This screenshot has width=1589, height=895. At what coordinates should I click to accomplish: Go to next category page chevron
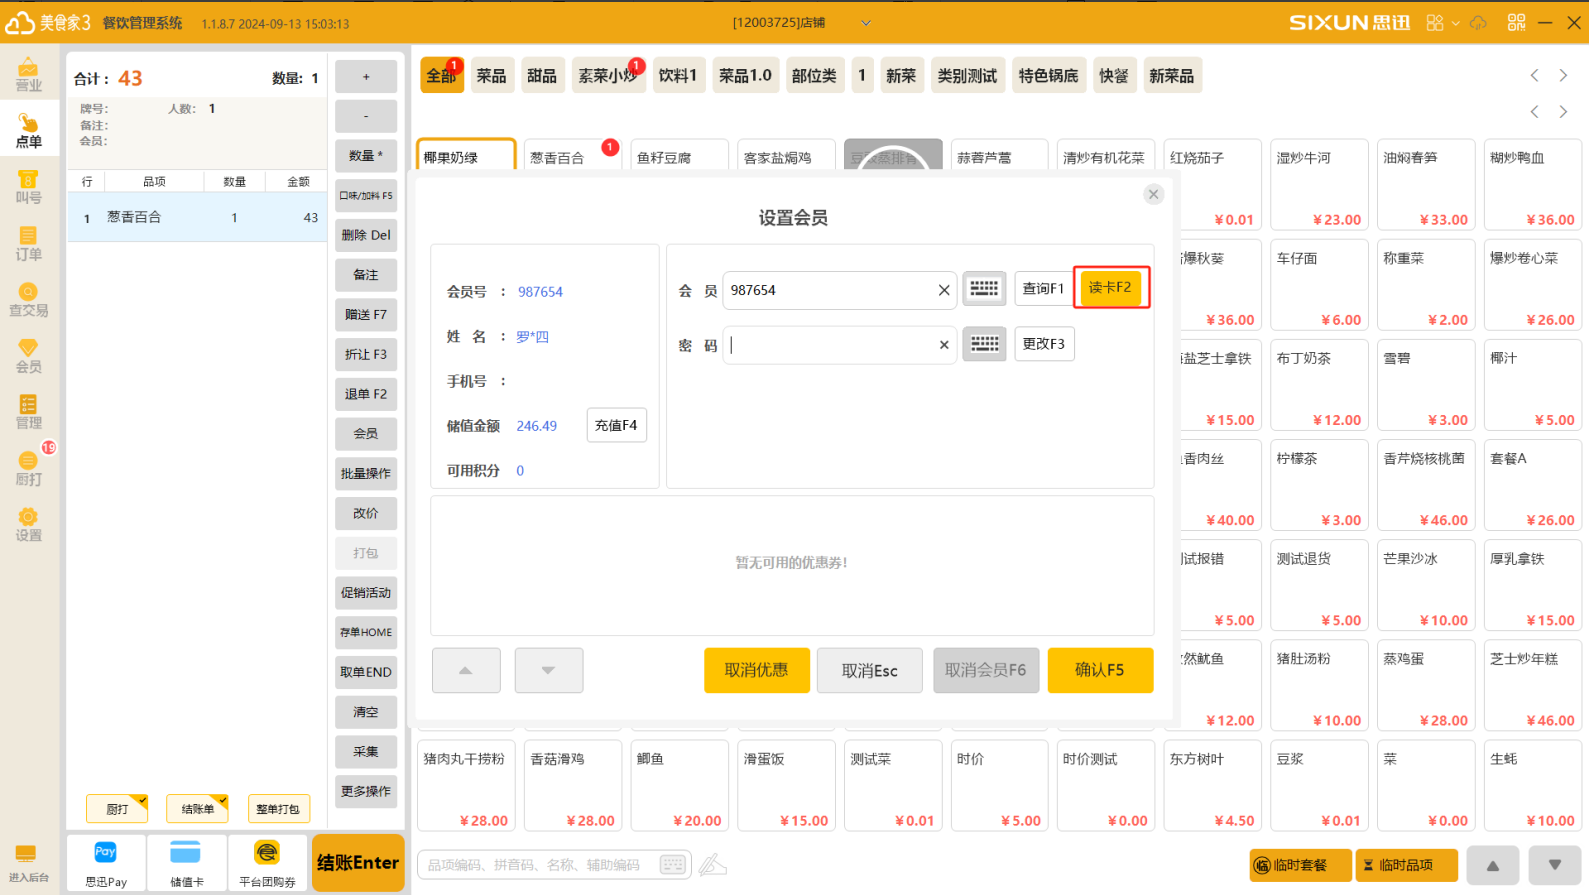pos(1563,76)
